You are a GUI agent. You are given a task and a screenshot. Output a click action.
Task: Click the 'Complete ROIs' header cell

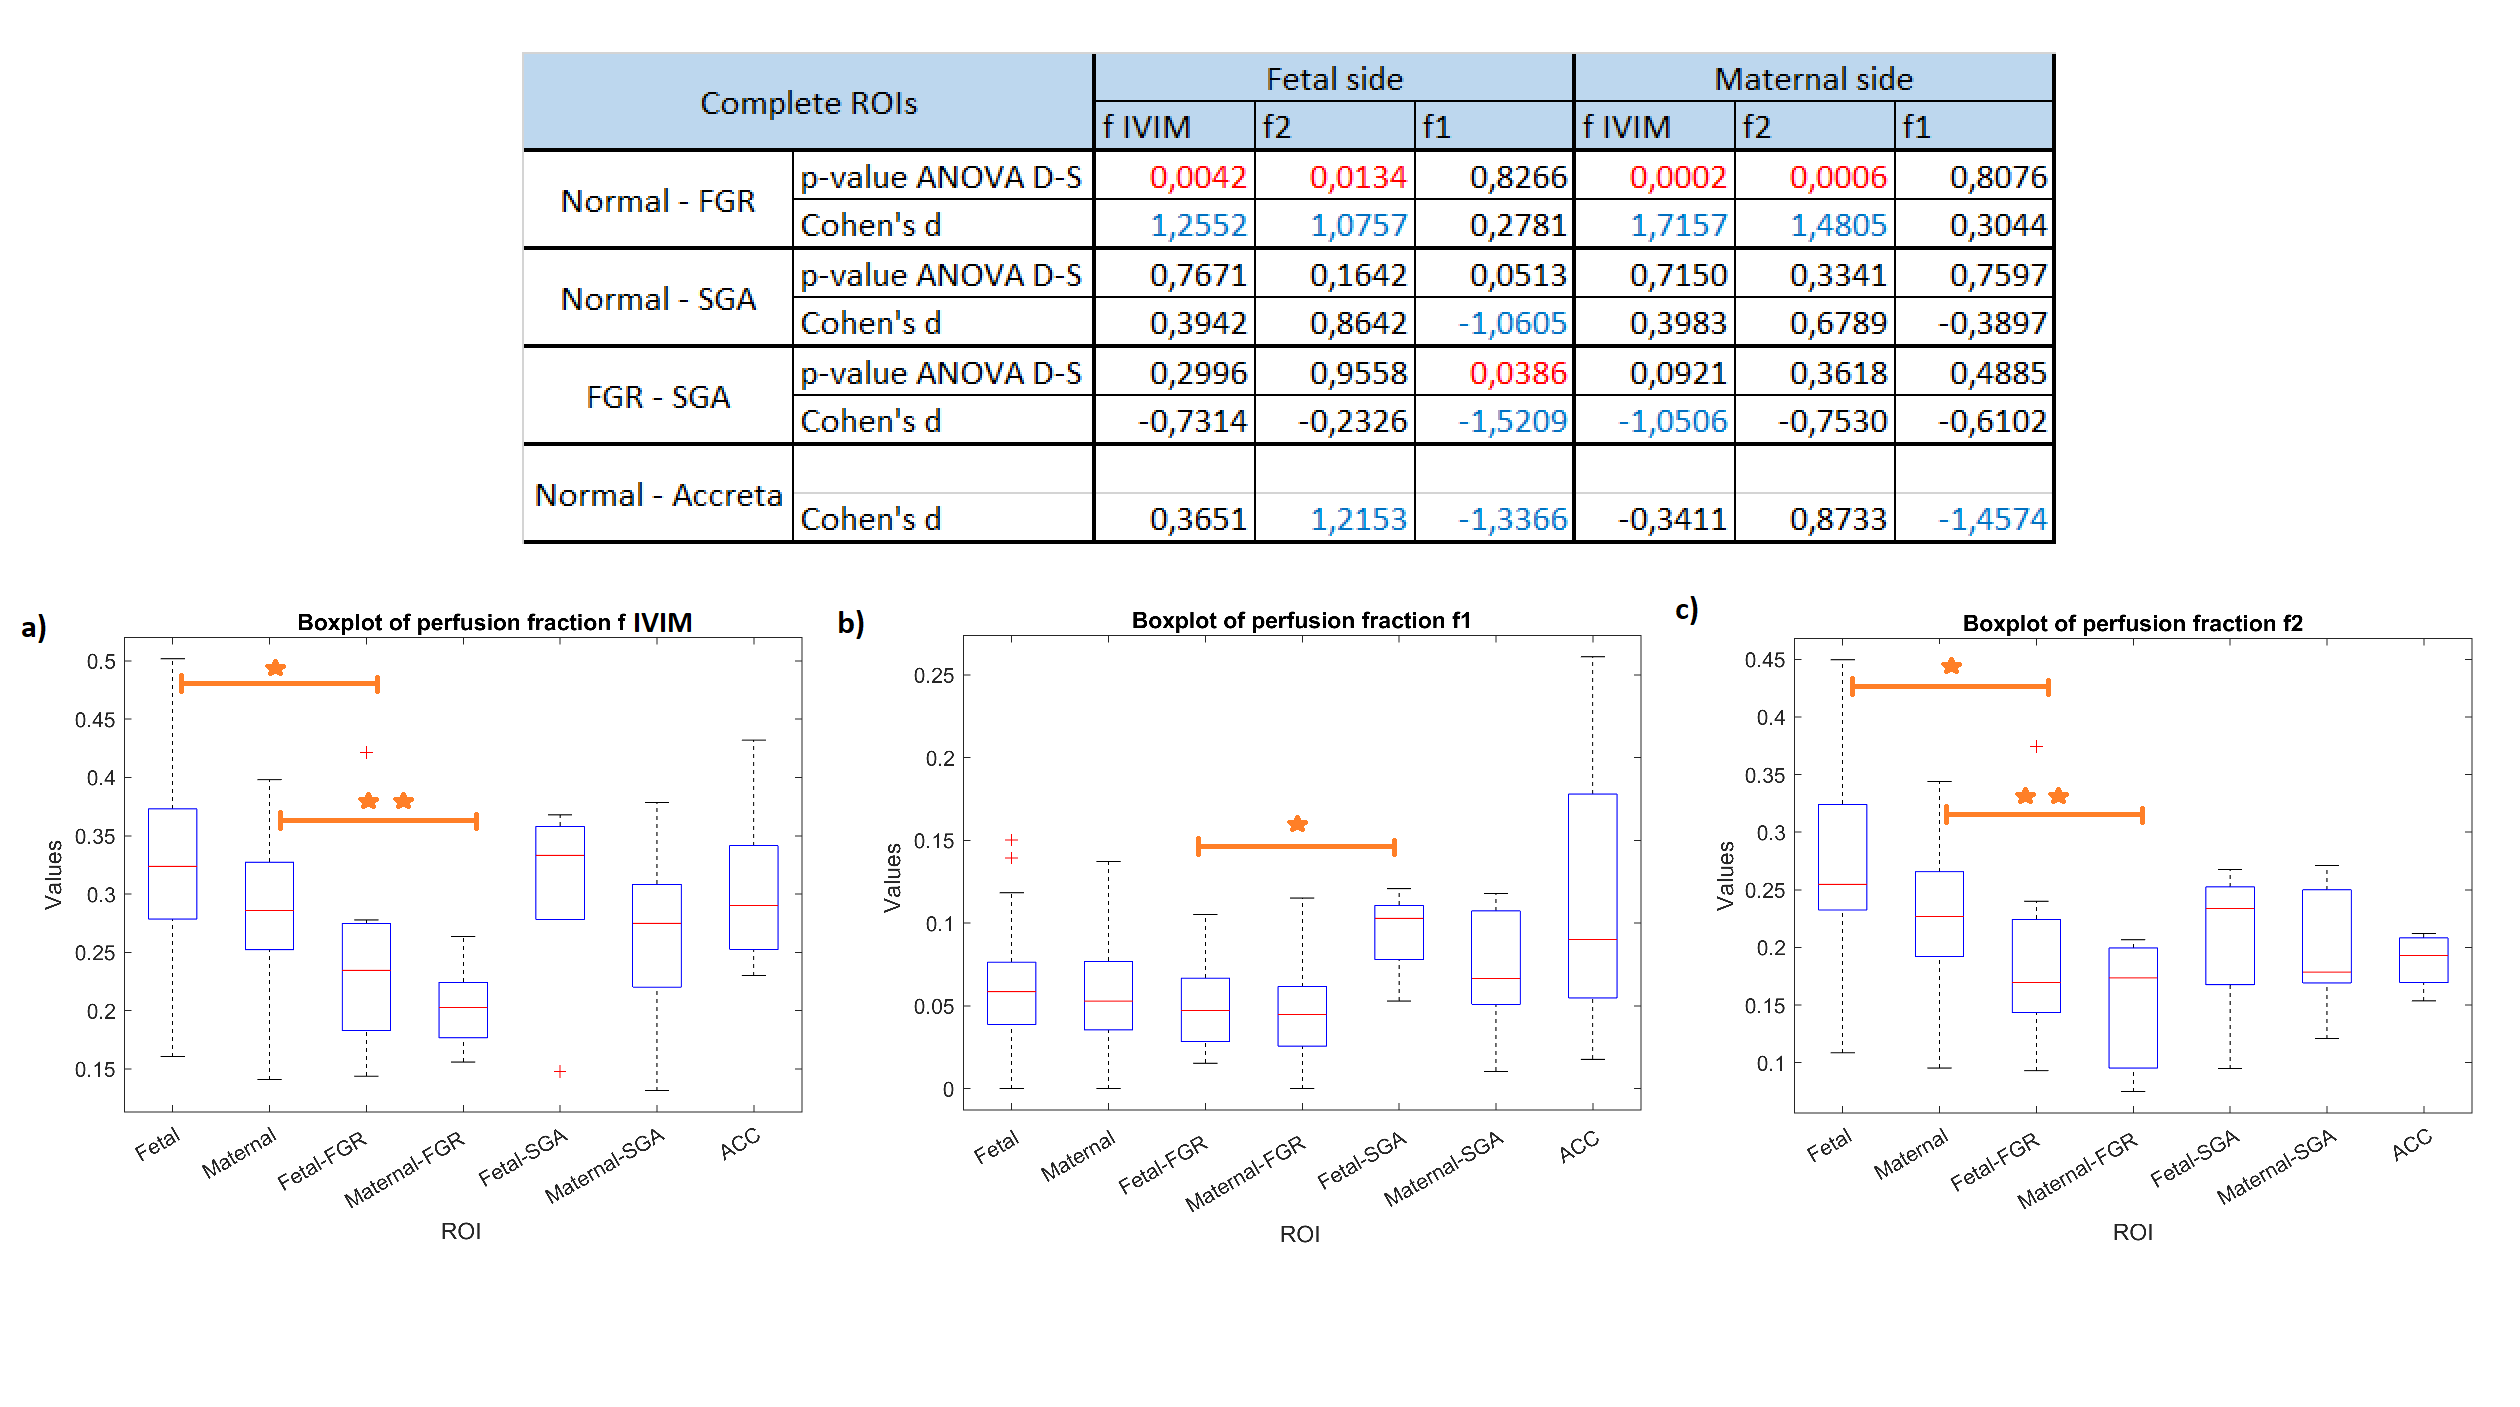pyautogui.click(x=808, y=103)
